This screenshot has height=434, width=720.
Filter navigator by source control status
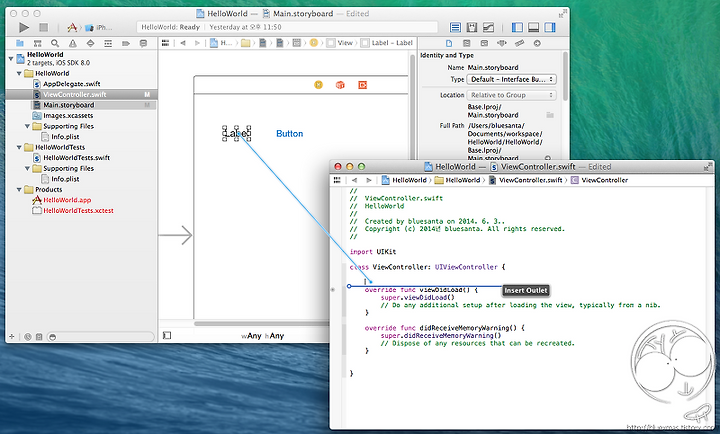pyautogui.click(x=39, y=337)
